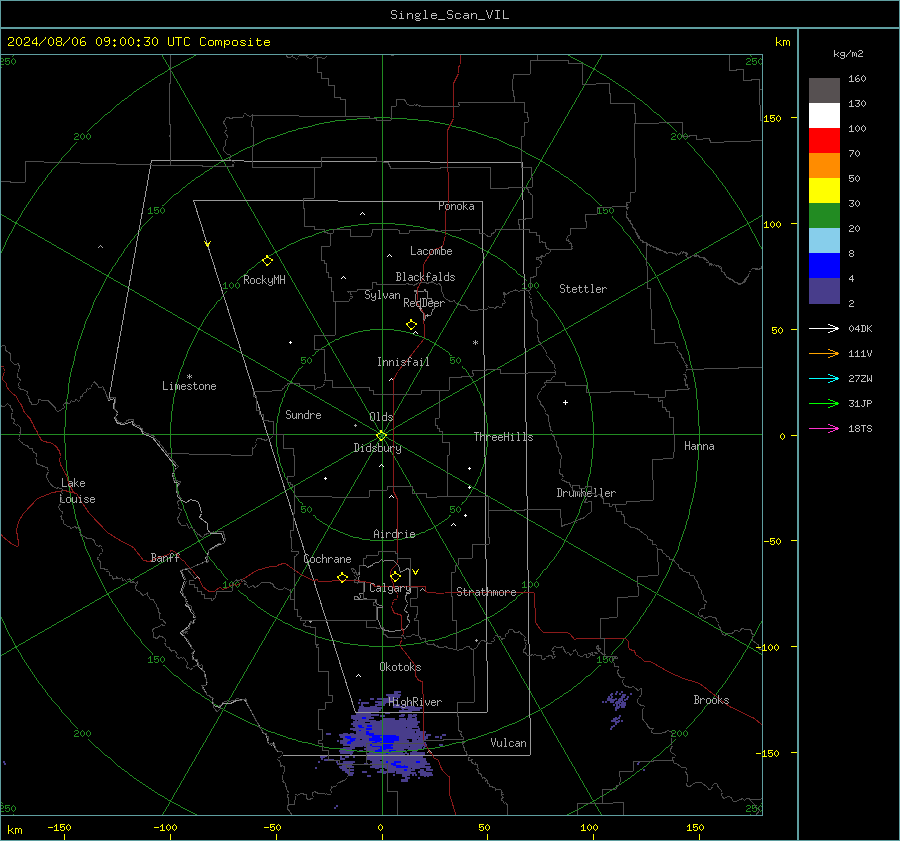The width and height of the screenshot is (900, 841).
Task: Click the green 31JP arrow in legend
Action: 824,404
